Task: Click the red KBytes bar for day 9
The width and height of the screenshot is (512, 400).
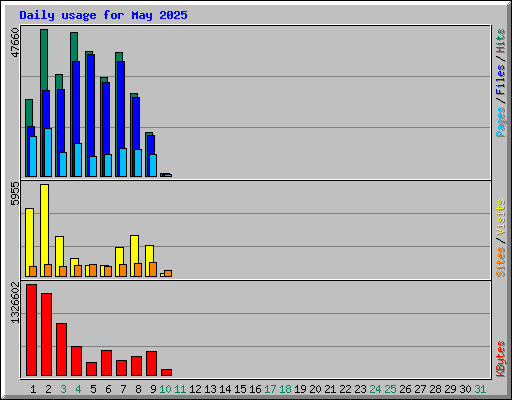Action: [151, 363]
